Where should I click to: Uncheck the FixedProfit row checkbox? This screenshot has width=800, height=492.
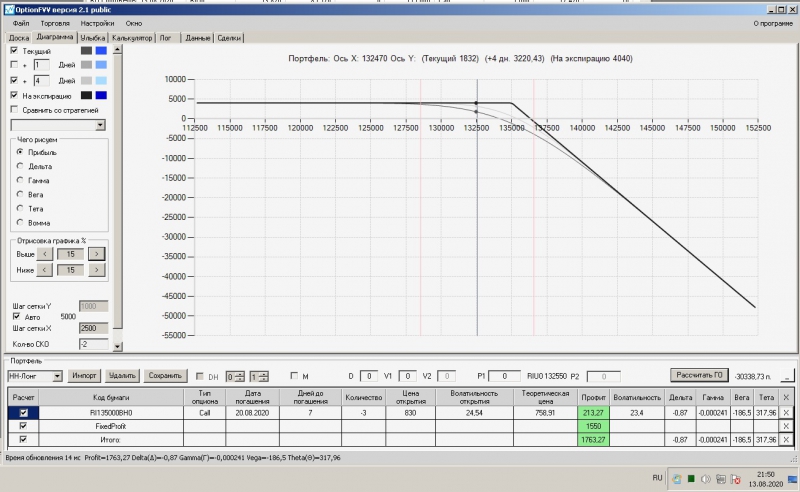point(23,426)
